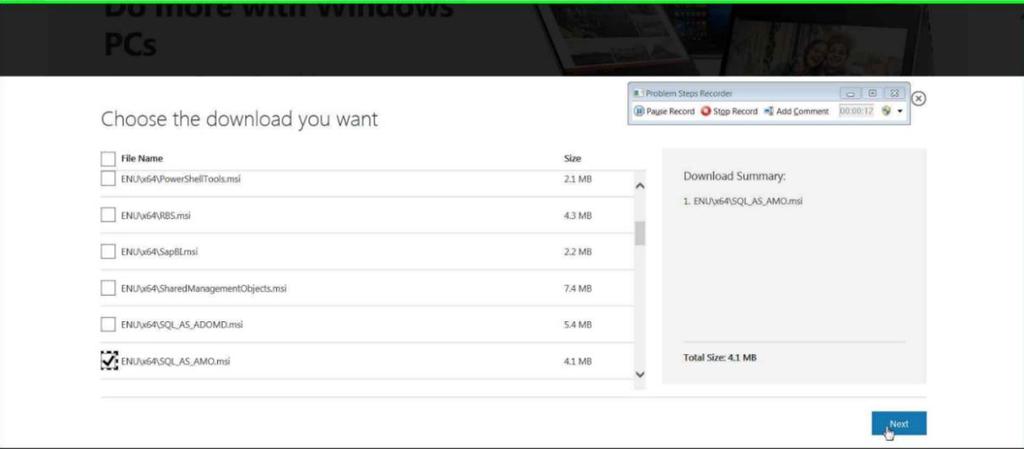Check the PowerShellTools.msi checkbox
1024x449 pixels.
coord(108,178)
